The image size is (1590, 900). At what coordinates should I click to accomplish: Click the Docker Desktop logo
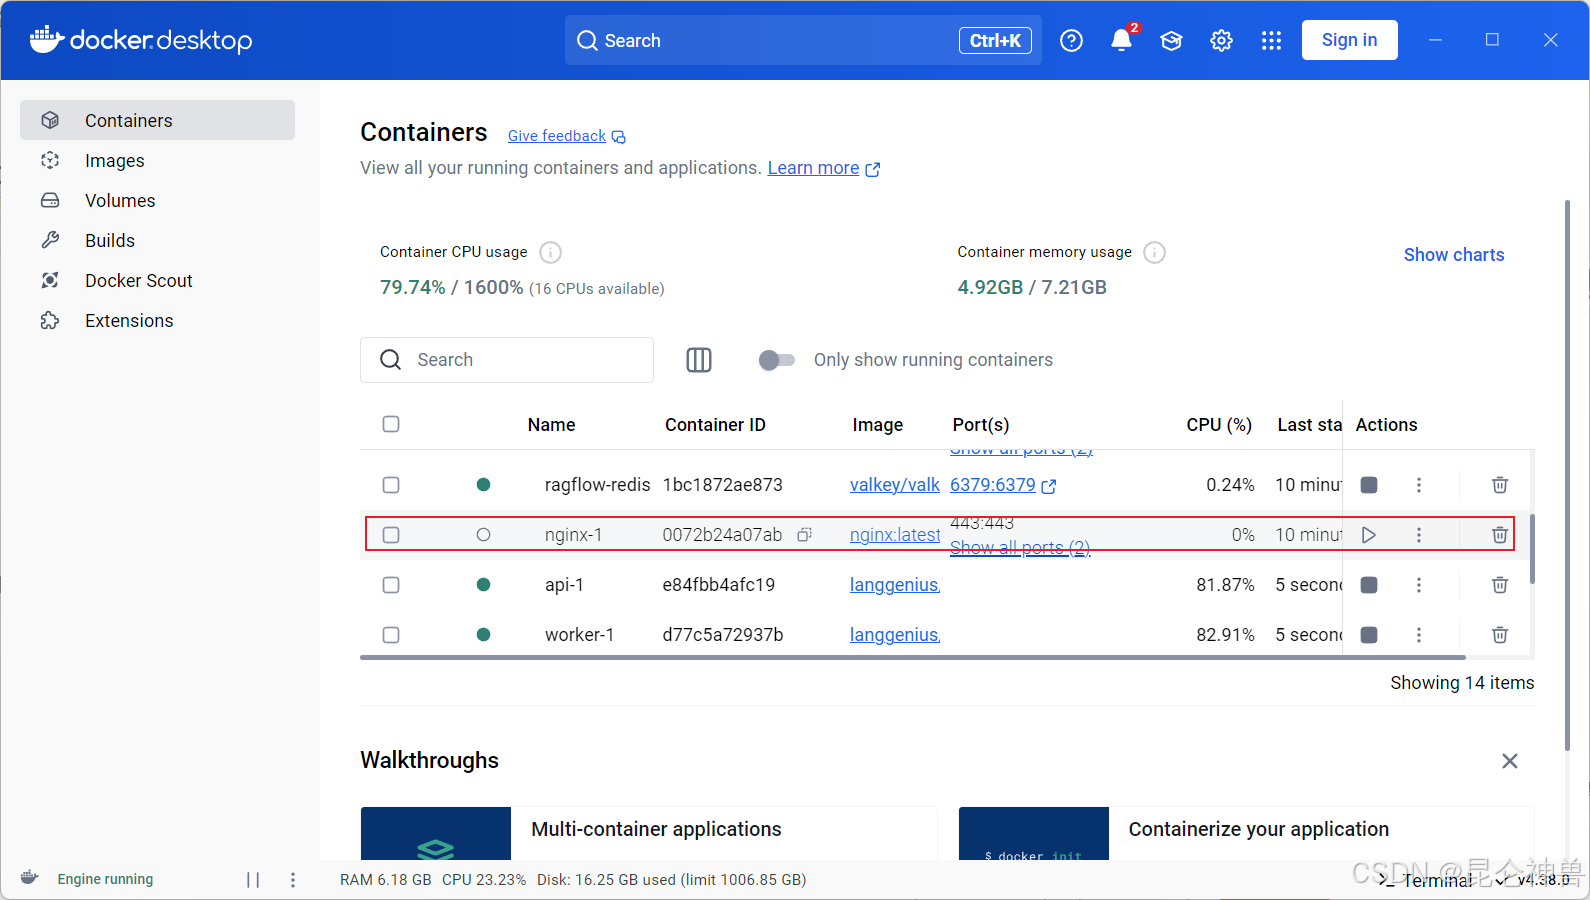click(141, 40)
